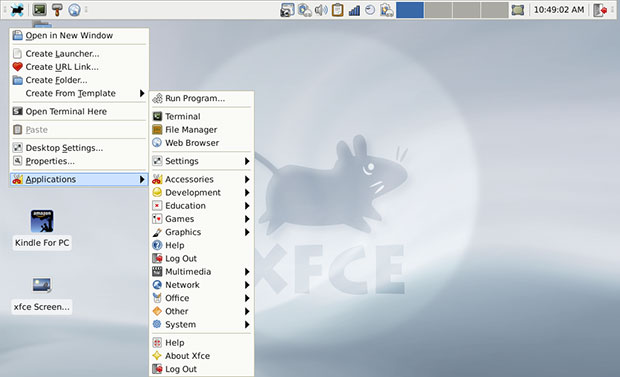This screenshot has width=620, height=377.
Task: Click the blue signal bars network icon
Action: (354, 10)
